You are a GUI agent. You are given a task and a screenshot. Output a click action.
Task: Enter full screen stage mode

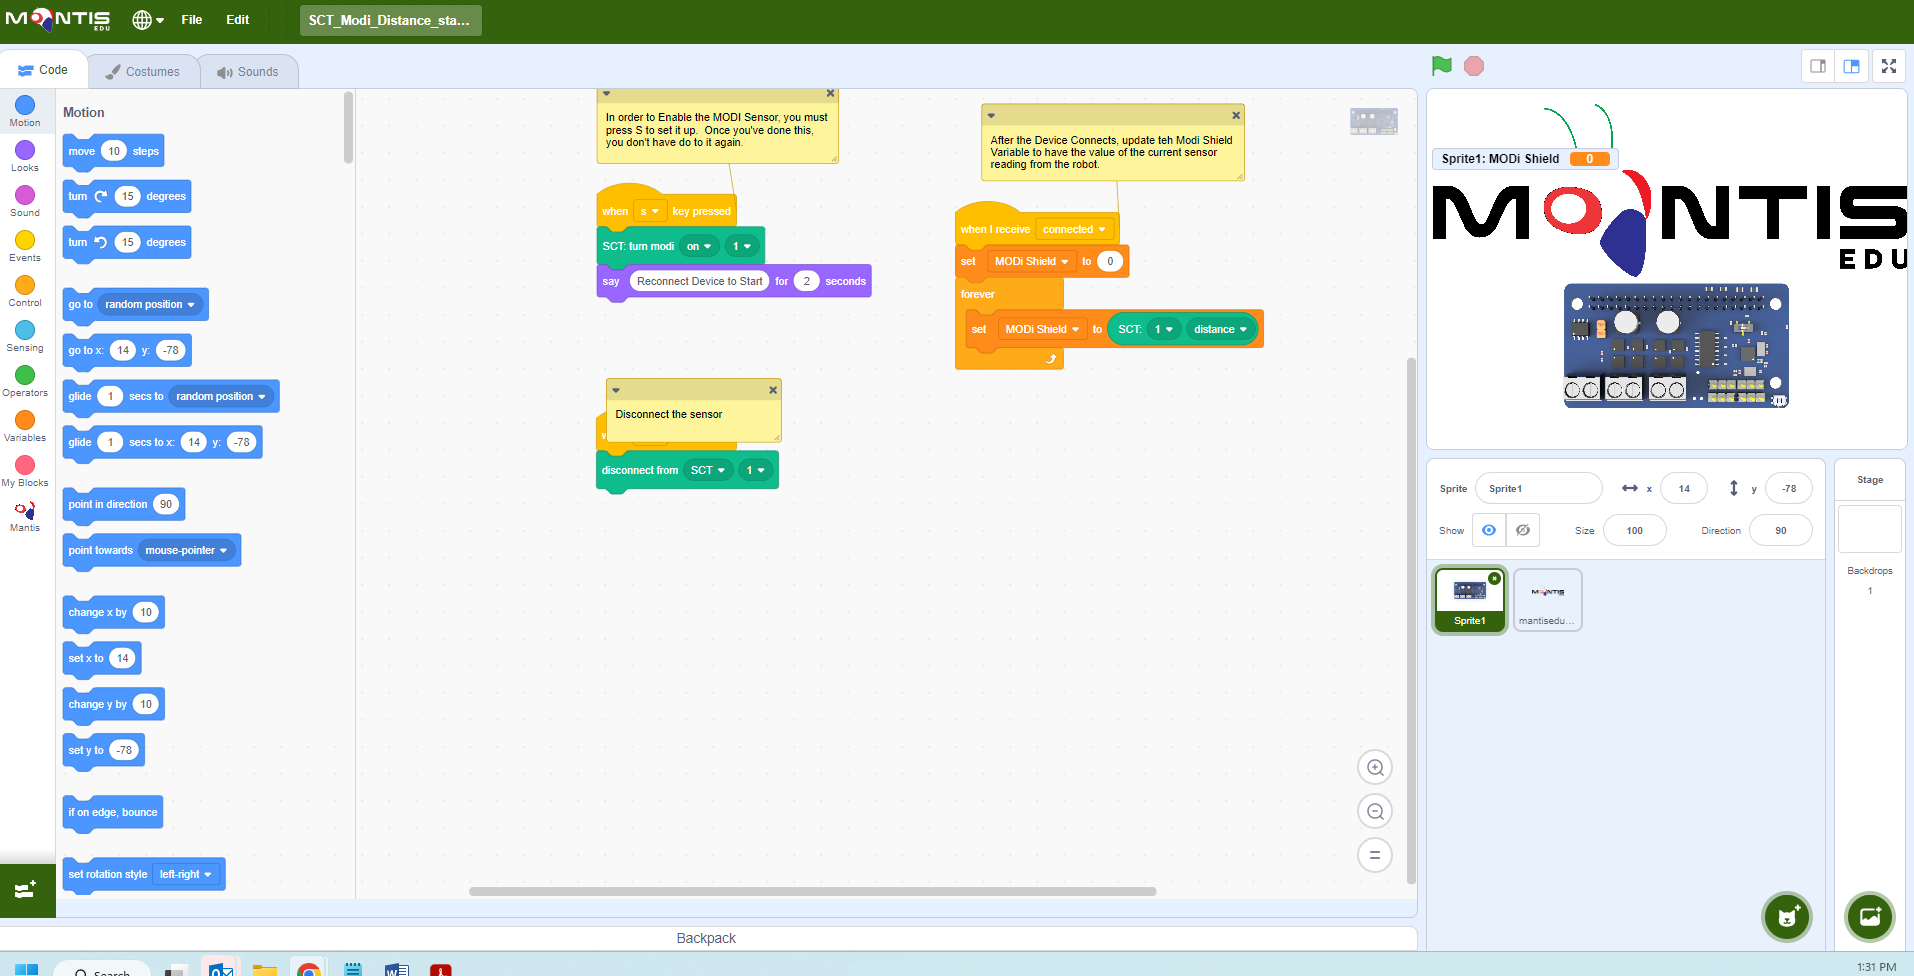pos(1888,66)
